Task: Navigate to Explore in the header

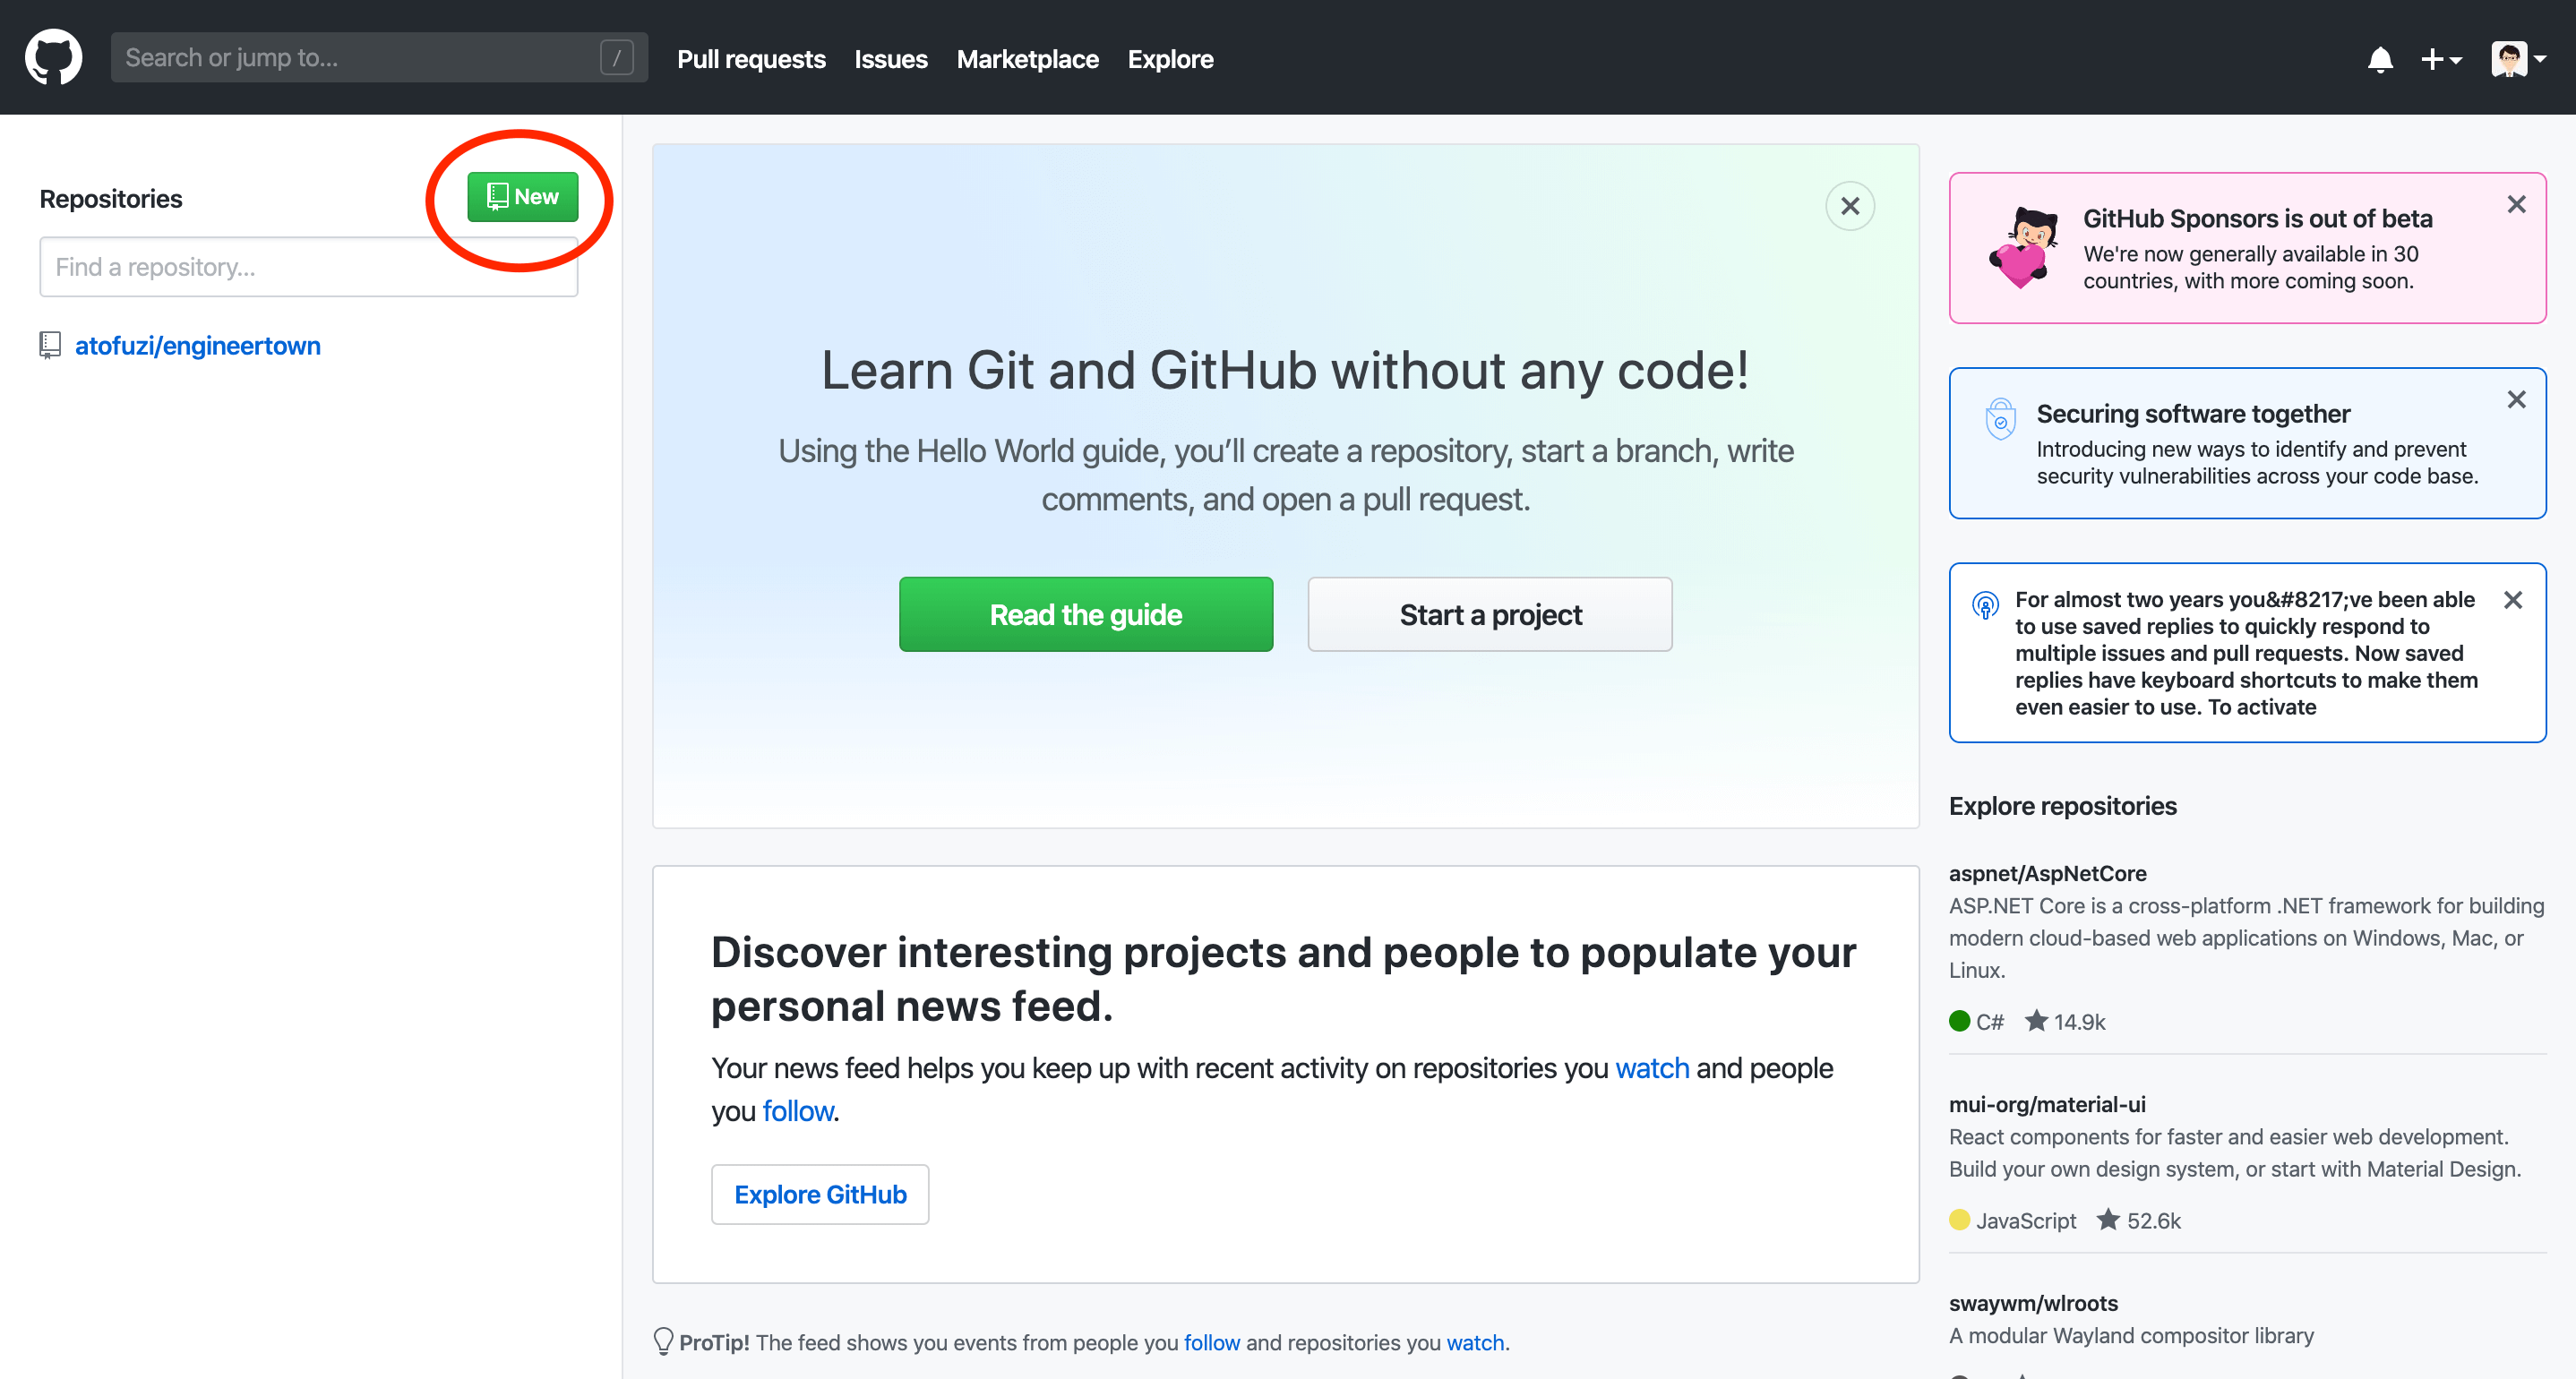Action: 1170,59
